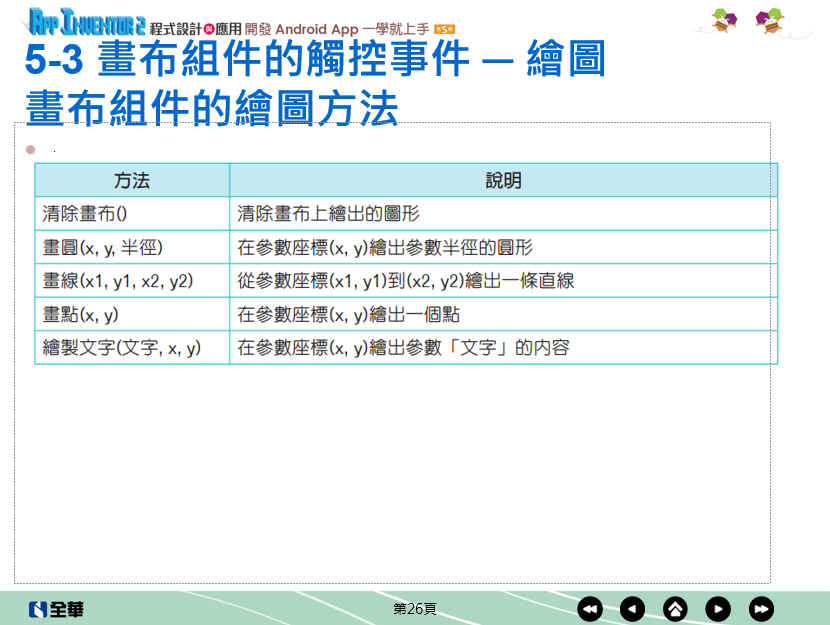Screen dimensions: 830x625
Task: Click the pink bullet point marker
Action: click(30, 149)
